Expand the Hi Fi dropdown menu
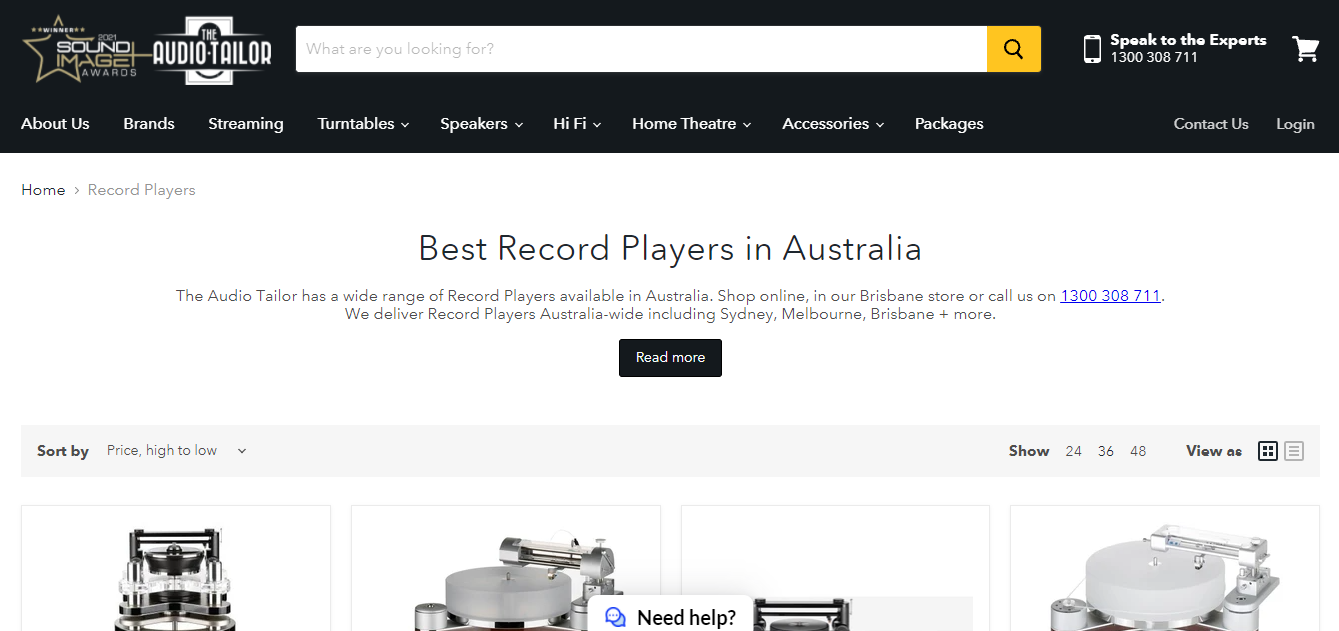 (577, 124)
